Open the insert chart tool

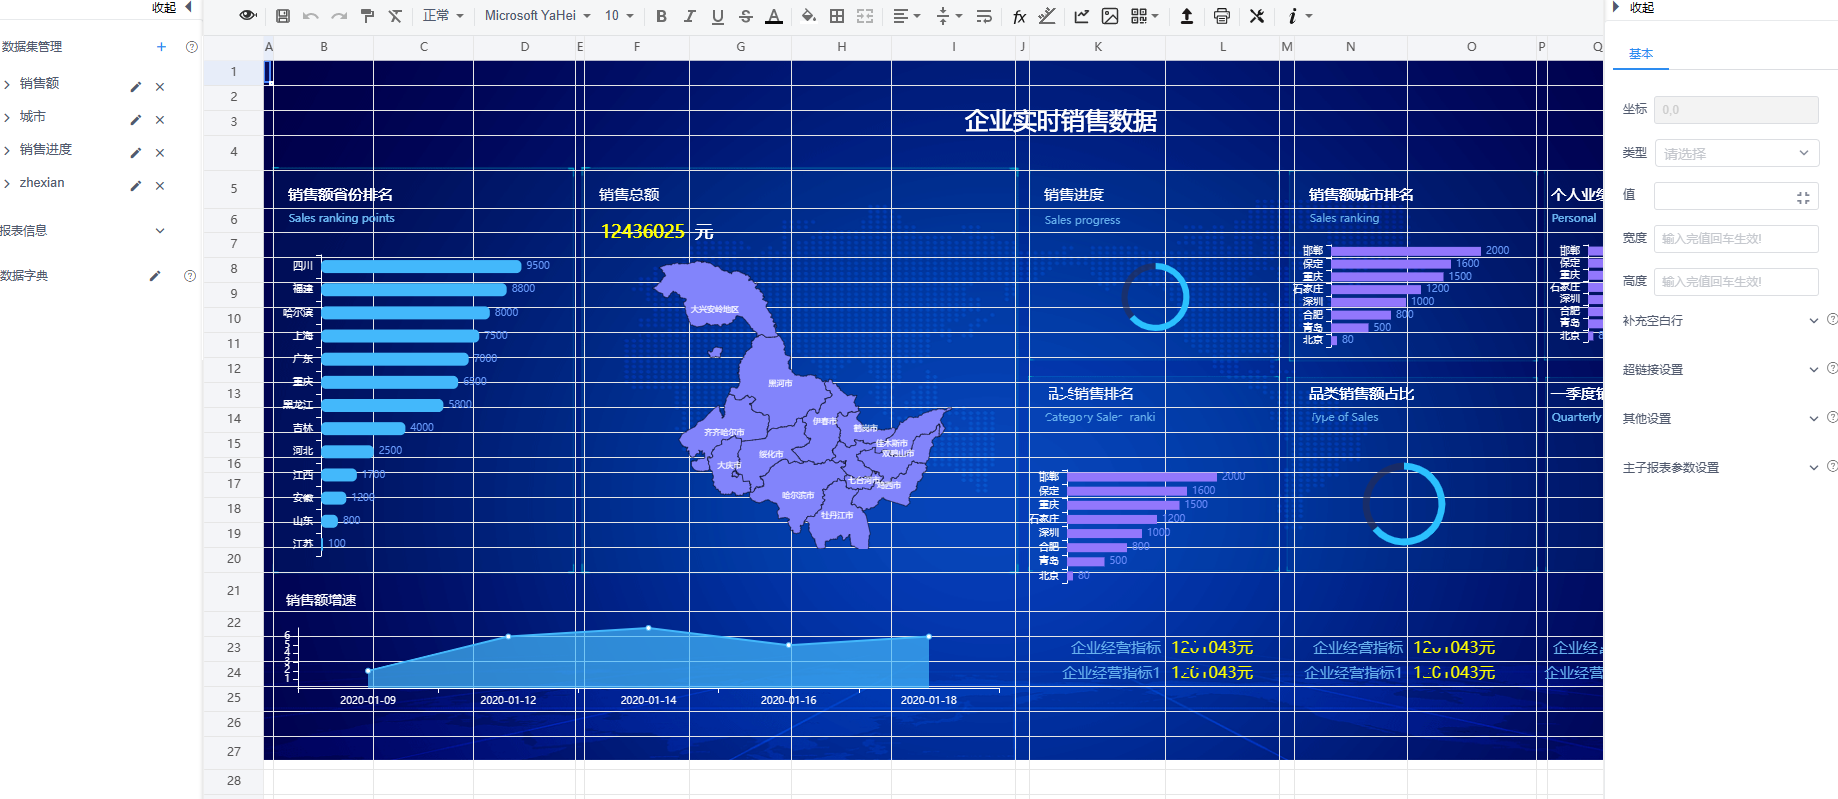point(1081,16)
